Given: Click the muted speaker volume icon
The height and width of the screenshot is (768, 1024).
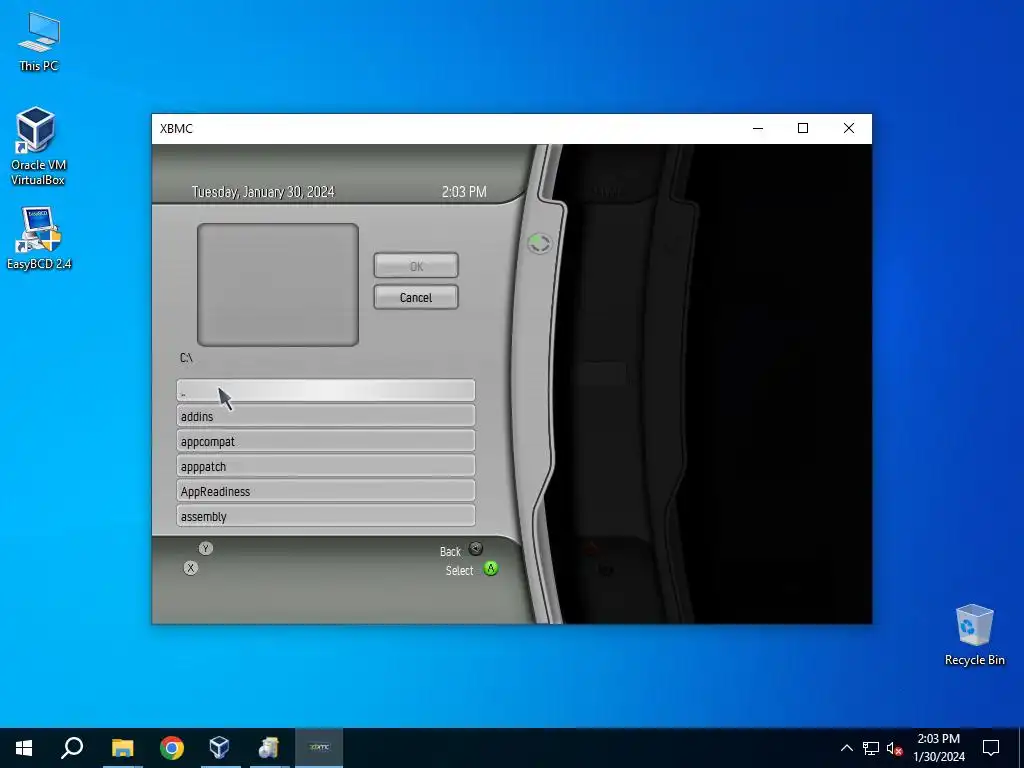Looking at the screenshot, I should (x=894, y=748).
